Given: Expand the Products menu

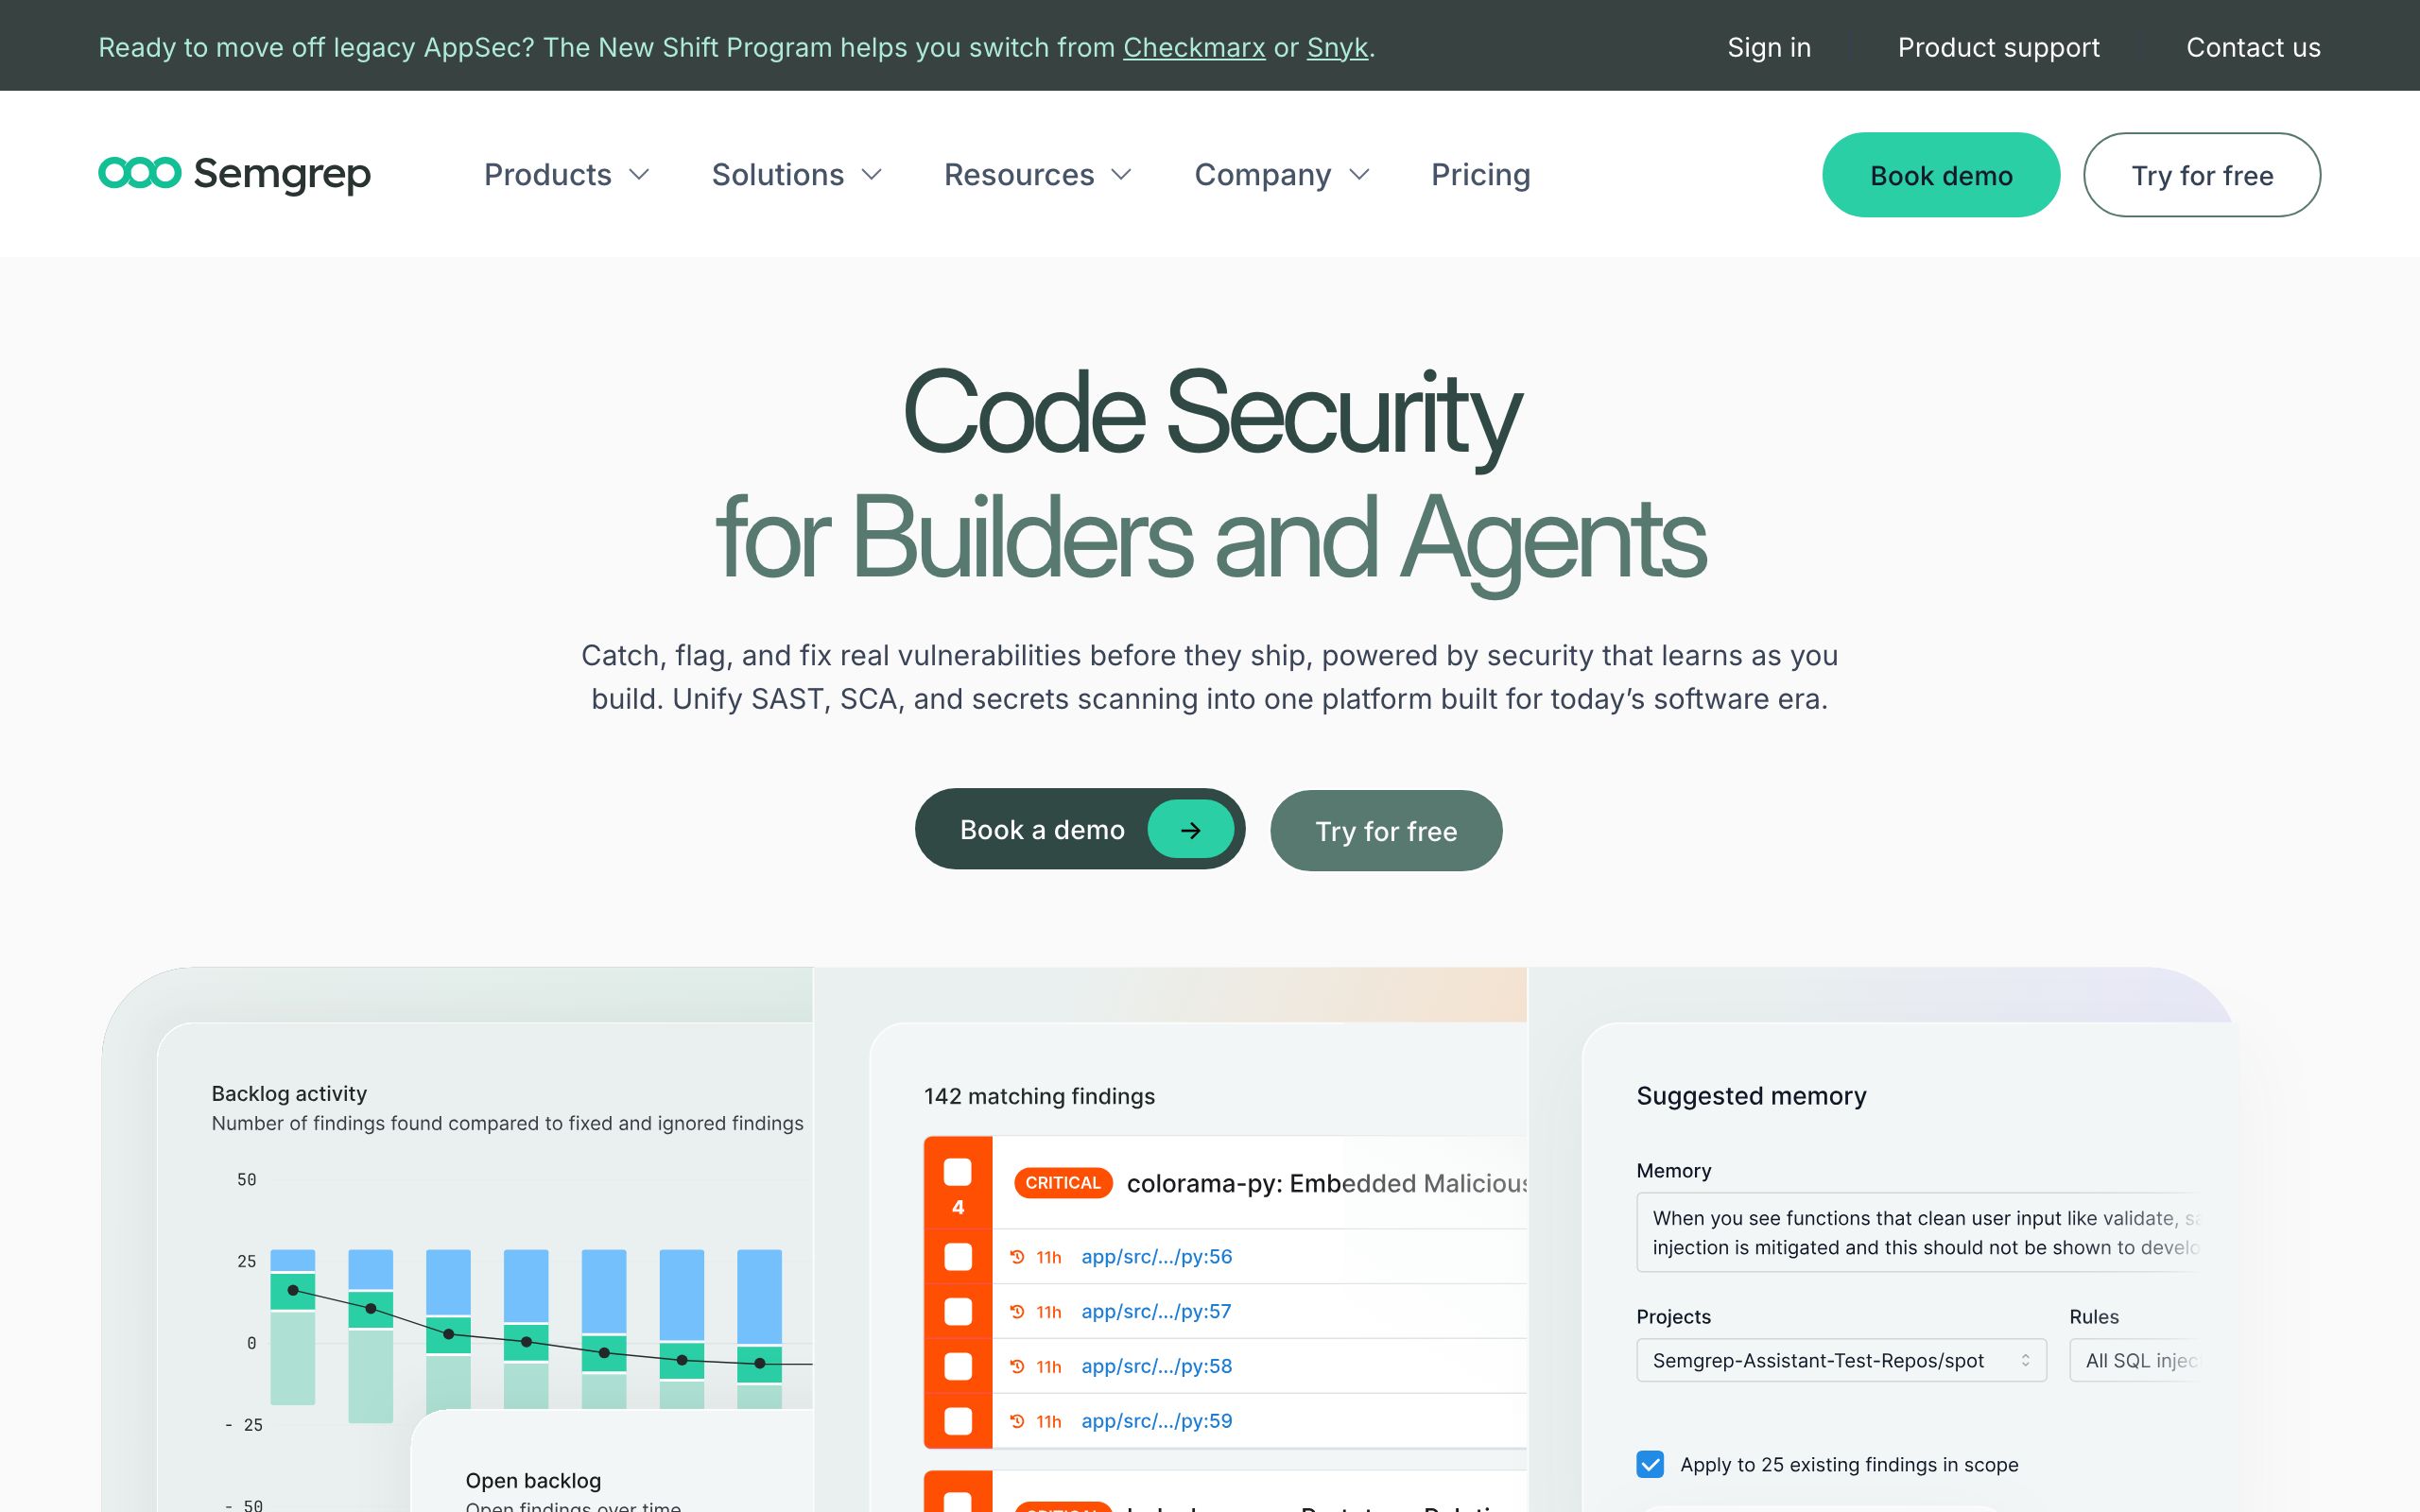Looking at the screenshot, I should [567, 175].
